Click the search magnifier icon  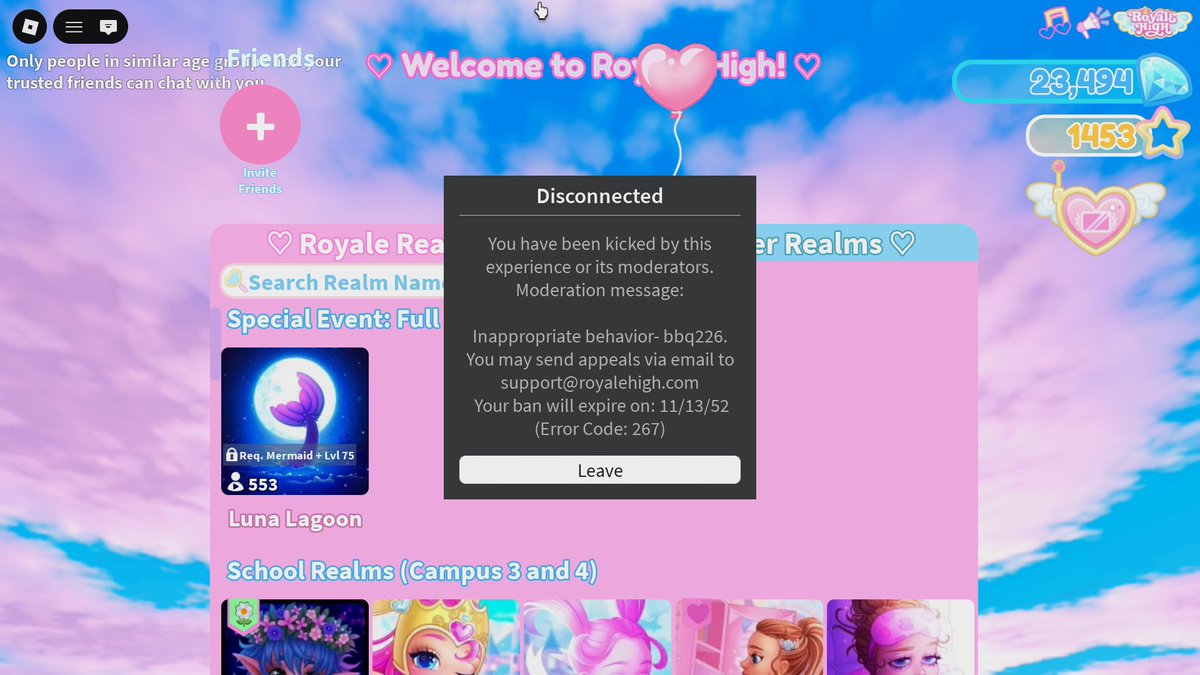234,281
